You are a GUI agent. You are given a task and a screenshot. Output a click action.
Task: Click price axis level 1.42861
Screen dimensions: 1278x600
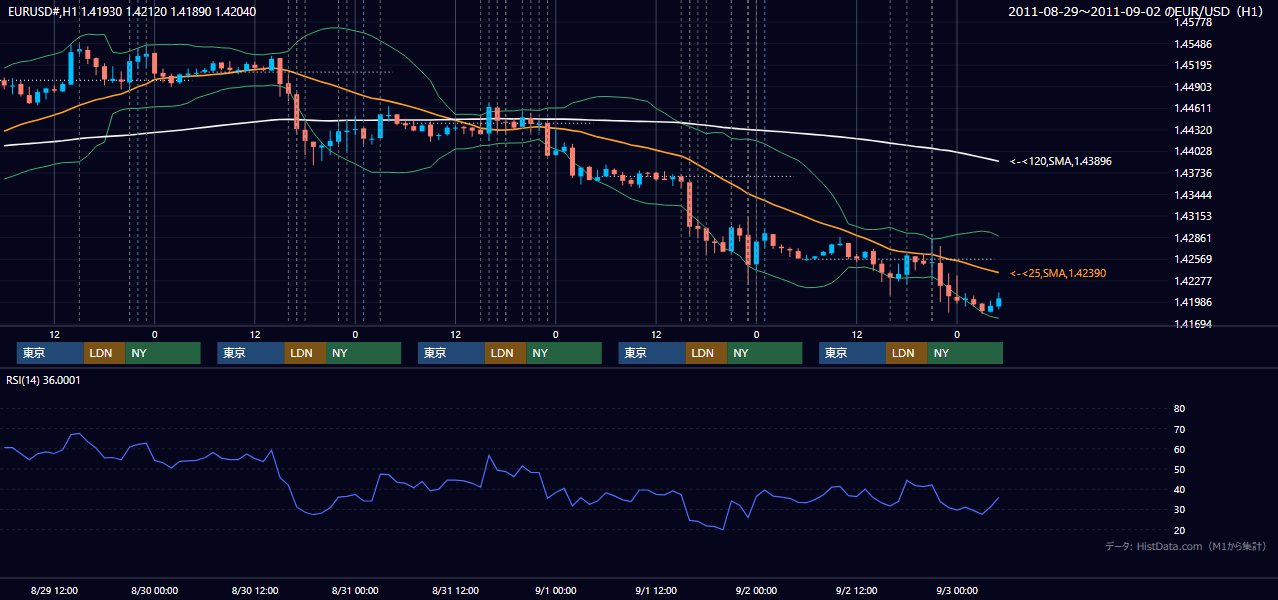pos(1192,238)
